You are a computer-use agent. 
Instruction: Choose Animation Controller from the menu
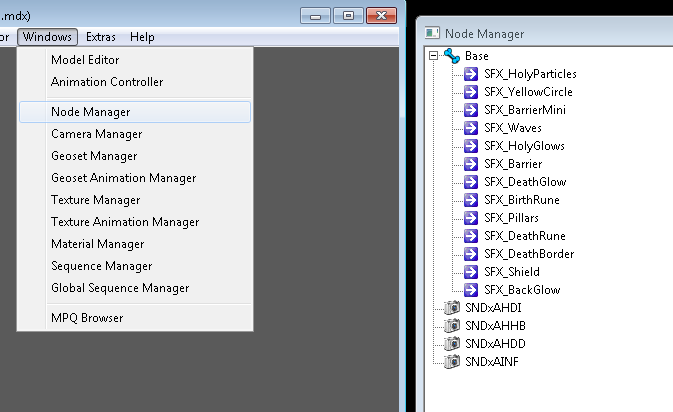[x=135, y=82]
